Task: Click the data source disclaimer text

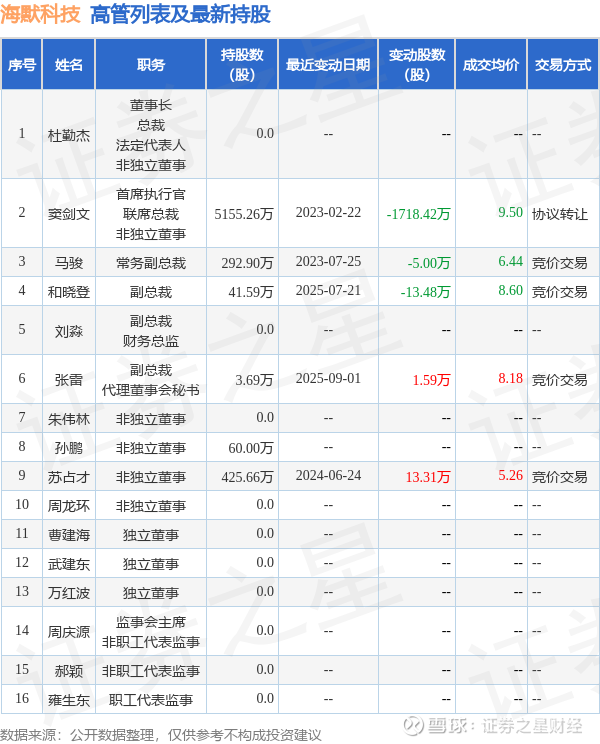Action: [161, 735]
